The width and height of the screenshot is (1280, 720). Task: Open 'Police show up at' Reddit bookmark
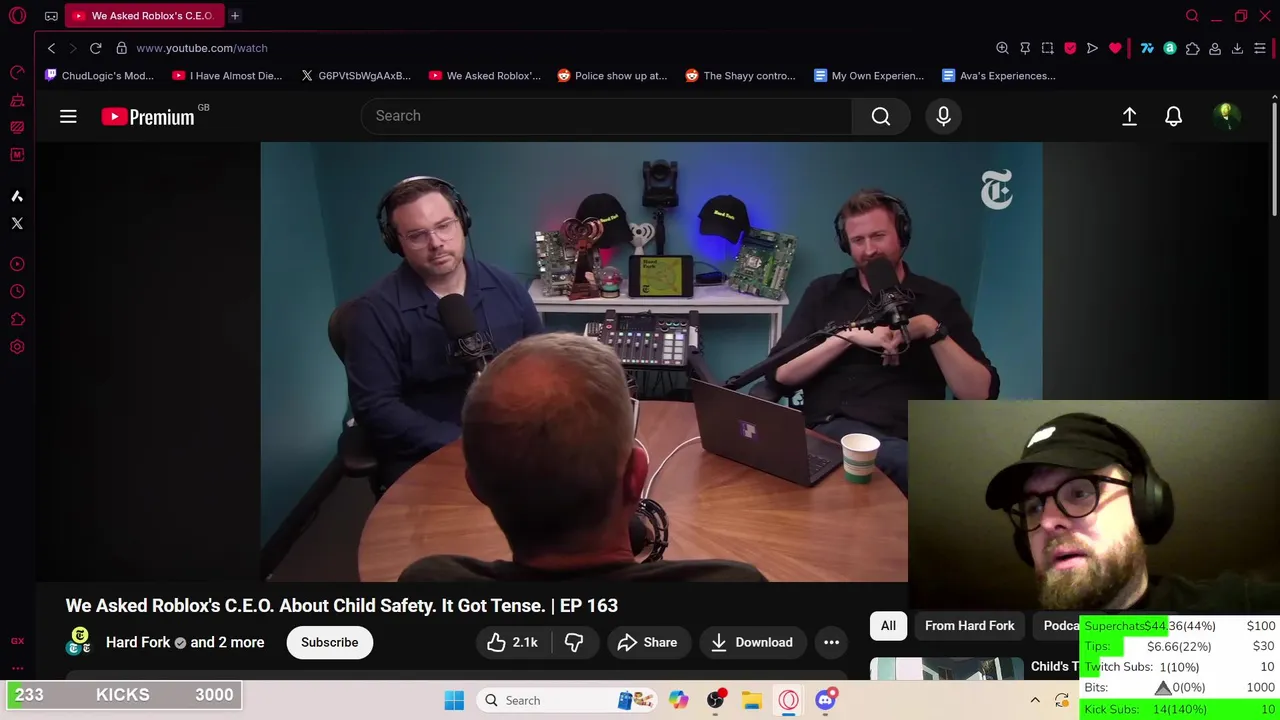point(612,76)
